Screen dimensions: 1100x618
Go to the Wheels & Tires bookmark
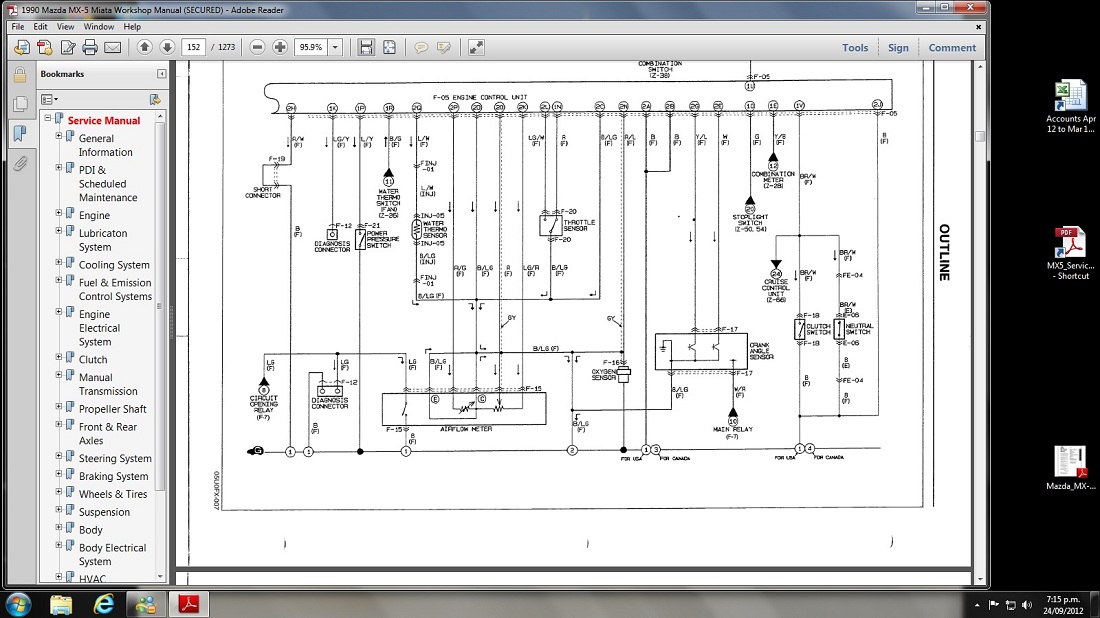tap(113, 494)
